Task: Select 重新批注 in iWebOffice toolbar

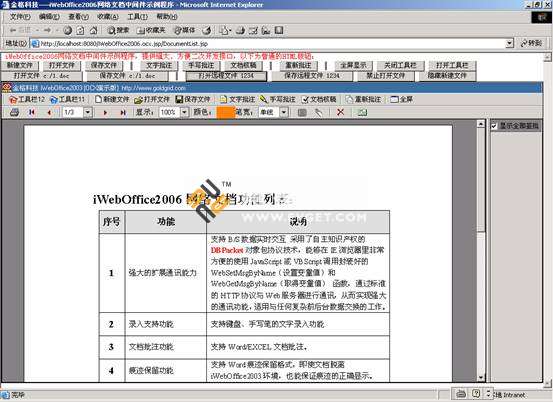Action: [363, 99]
